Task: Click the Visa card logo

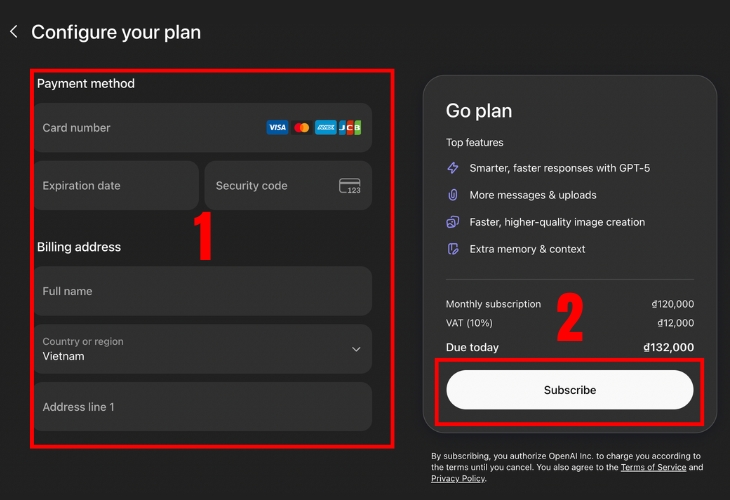Action: 277,128
